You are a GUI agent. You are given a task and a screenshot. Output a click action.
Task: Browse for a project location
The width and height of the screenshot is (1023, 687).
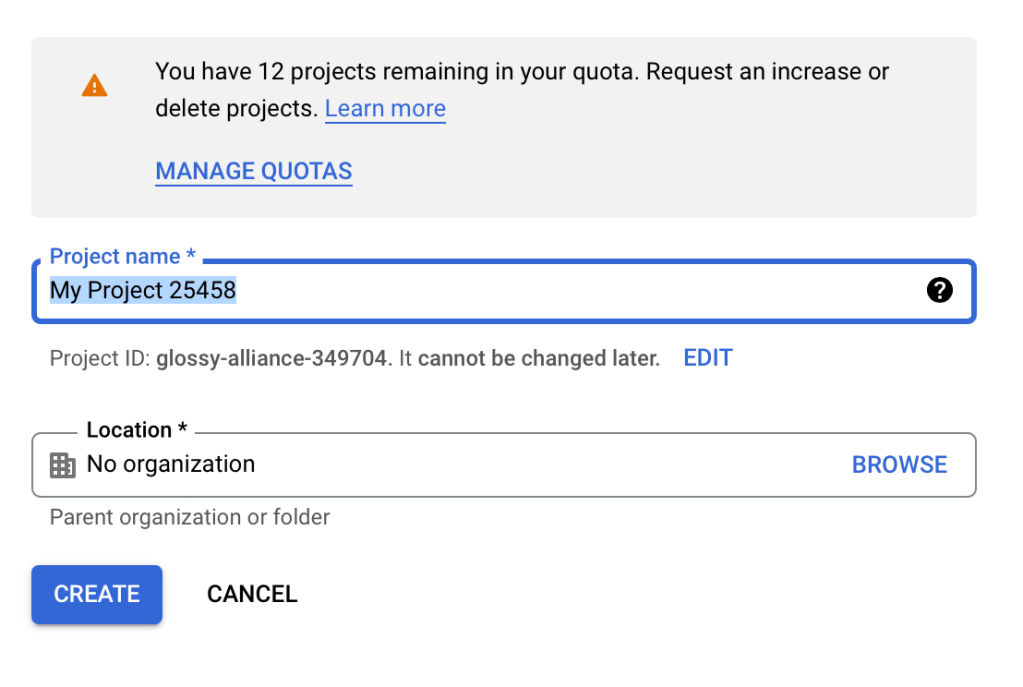(899, 465)
